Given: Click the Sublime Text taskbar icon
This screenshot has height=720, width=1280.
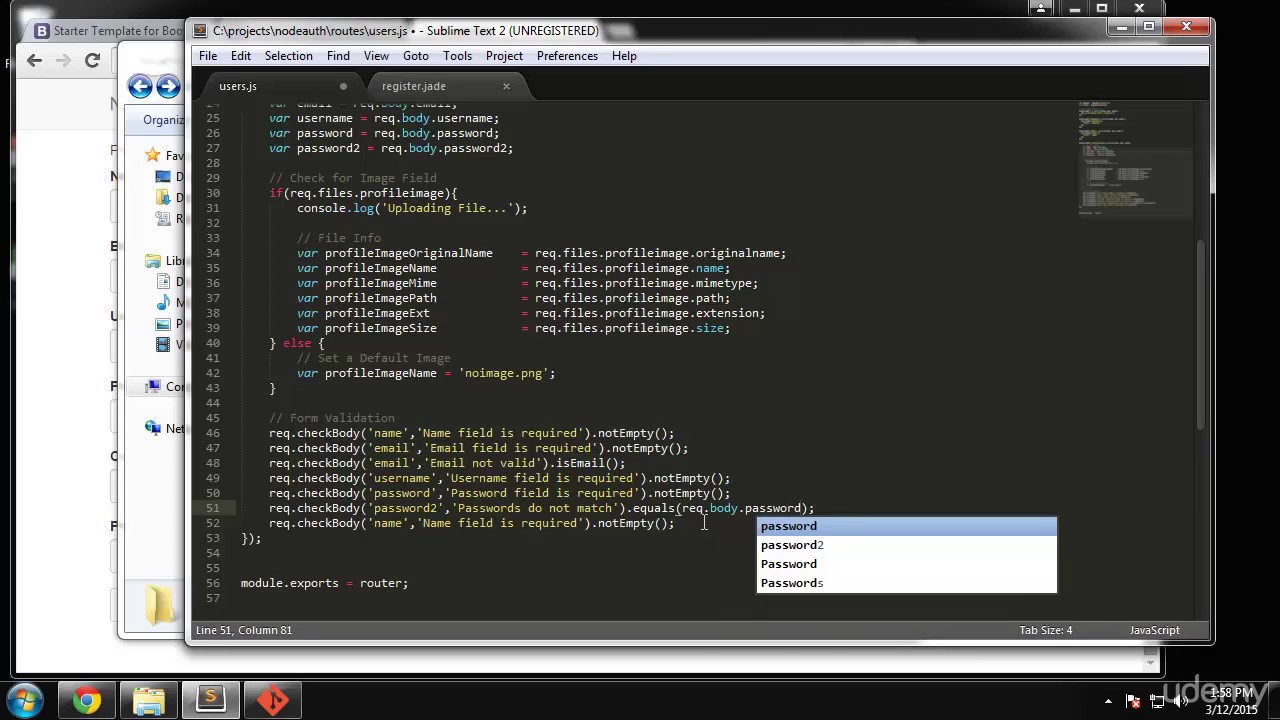Looking at the screenshot, I should point(211,700).
